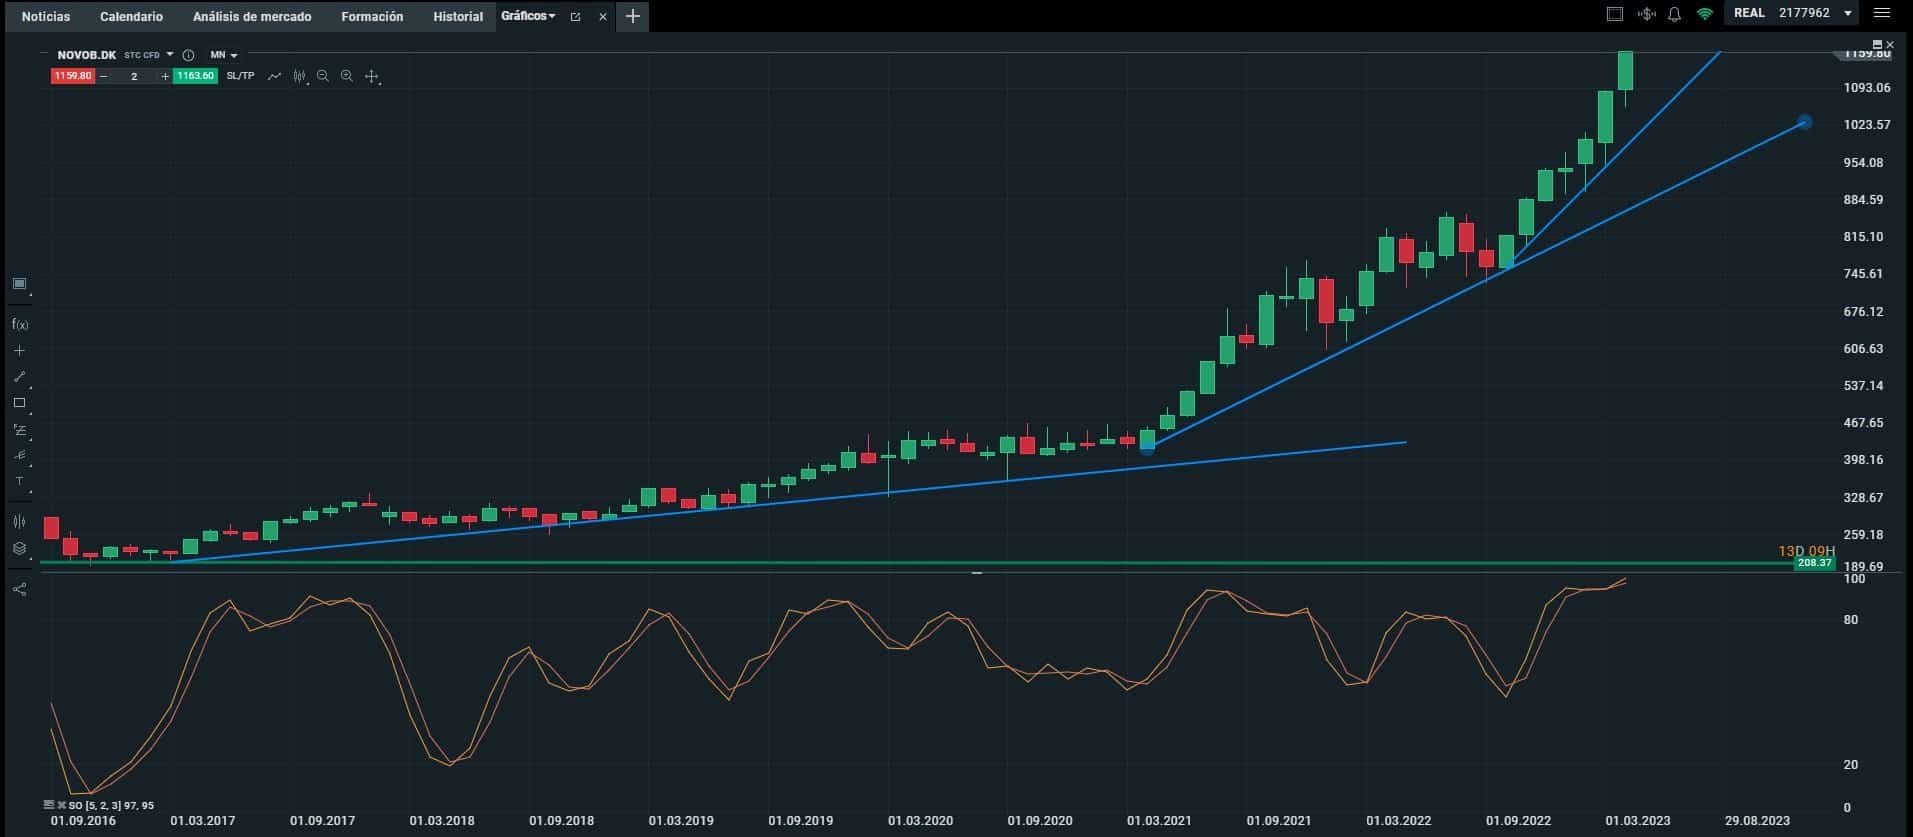Open the notifications bell
This screenshot has width=1913, height=837.
[x=1674, y=14]
